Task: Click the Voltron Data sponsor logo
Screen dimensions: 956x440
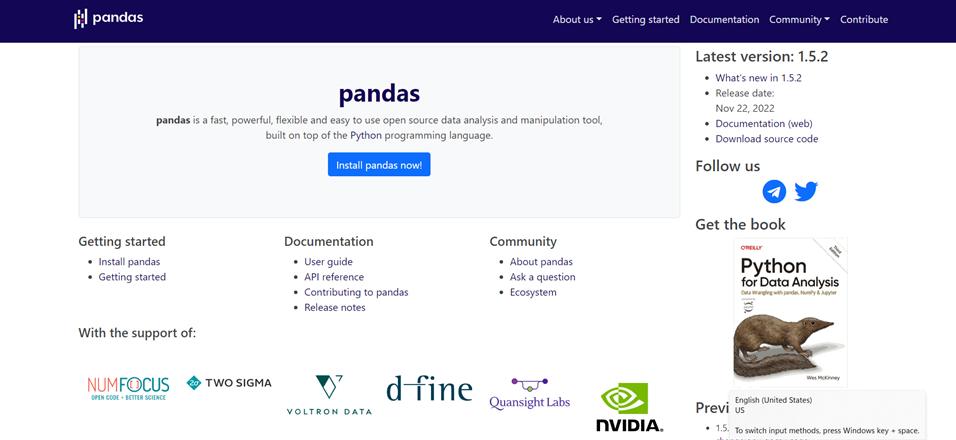Action: click(329, 395)
